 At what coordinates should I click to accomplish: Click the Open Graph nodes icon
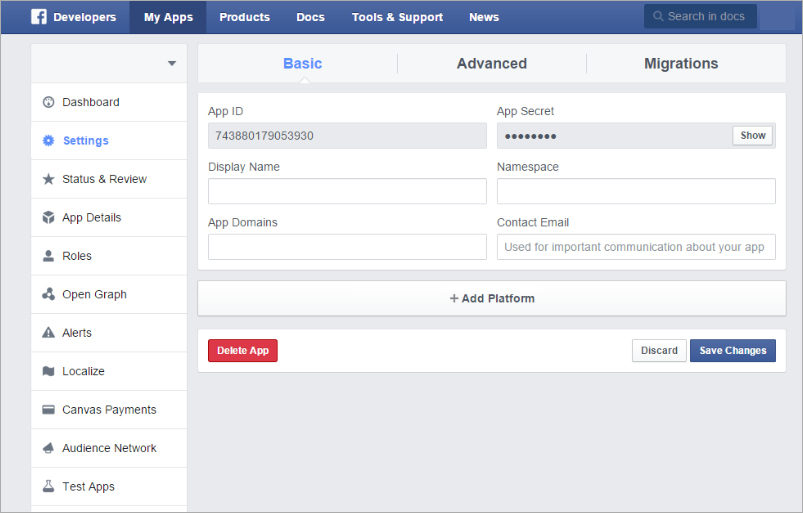[48, 294]
